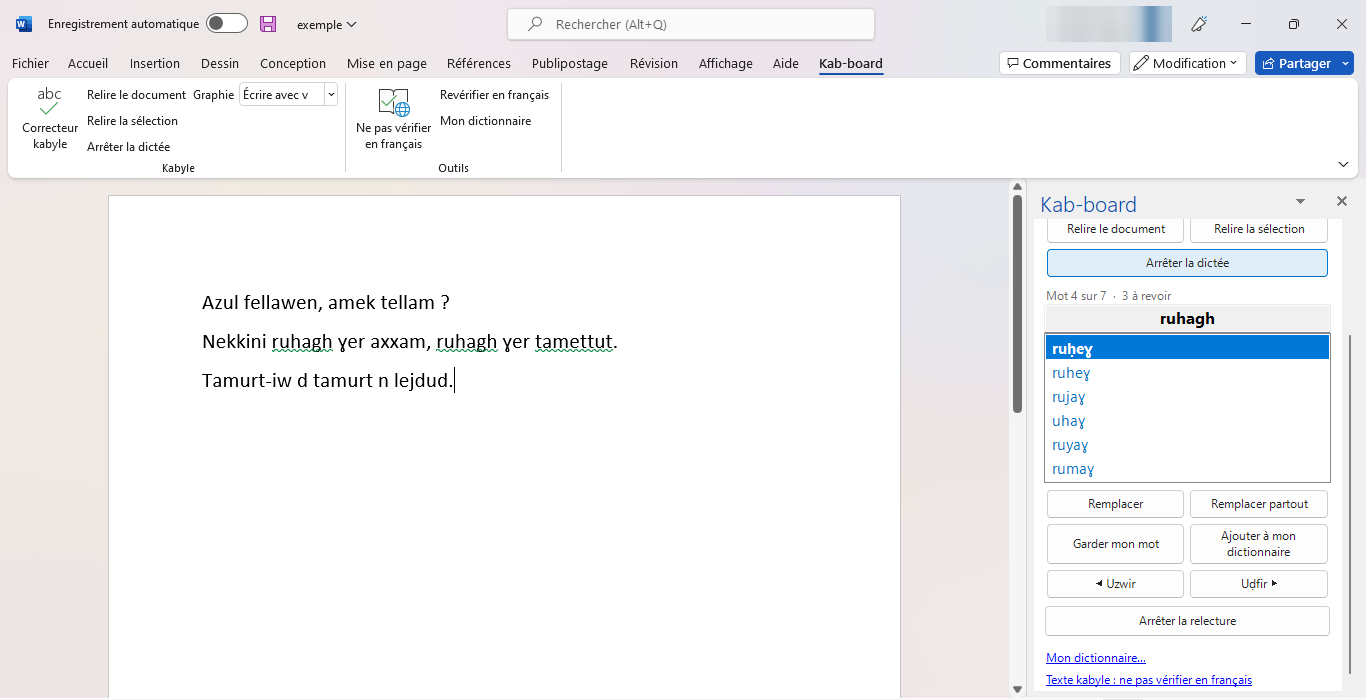Open the Mise en page tab
The image size is (1366, 700).
pos(387,63)
